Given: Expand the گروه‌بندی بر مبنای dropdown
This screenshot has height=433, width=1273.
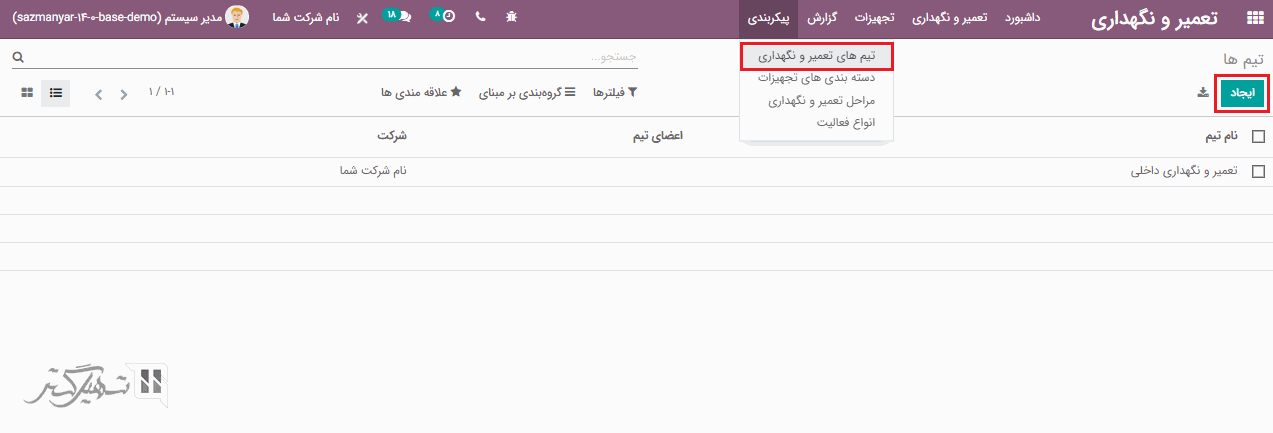Looking at the screenshot, I should (526, 93).
